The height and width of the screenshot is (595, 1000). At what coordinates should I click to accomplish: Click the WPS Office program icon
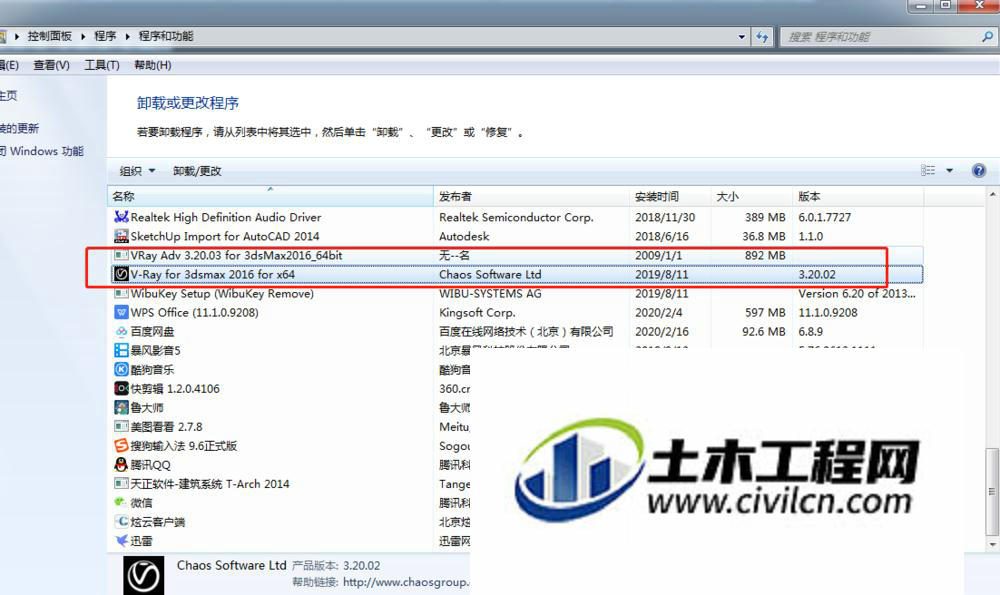point(121,312)
